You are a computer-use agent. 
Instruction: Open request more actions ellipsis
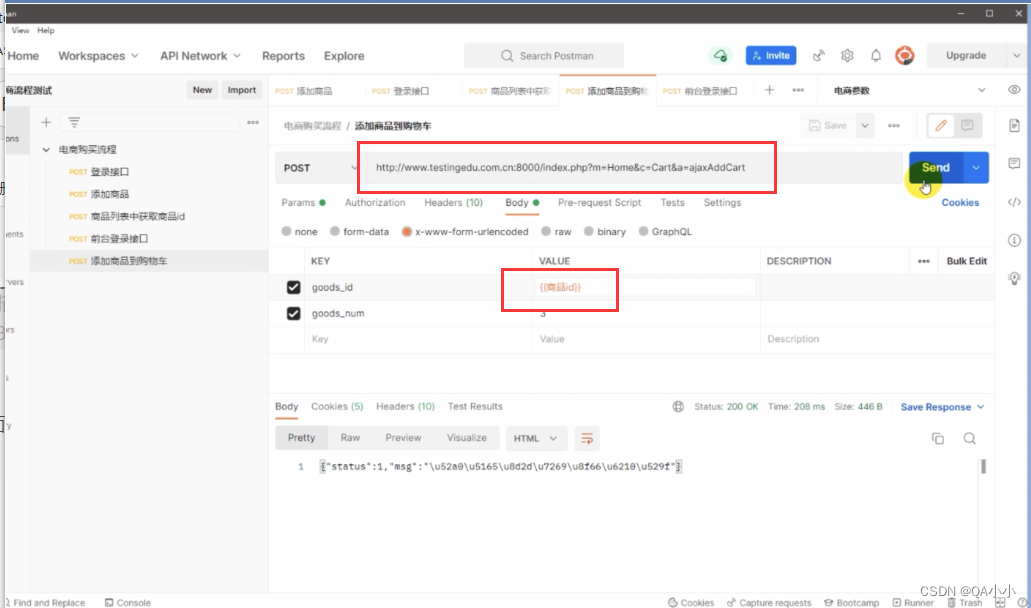pyautogui.click(x=894, y=126)
